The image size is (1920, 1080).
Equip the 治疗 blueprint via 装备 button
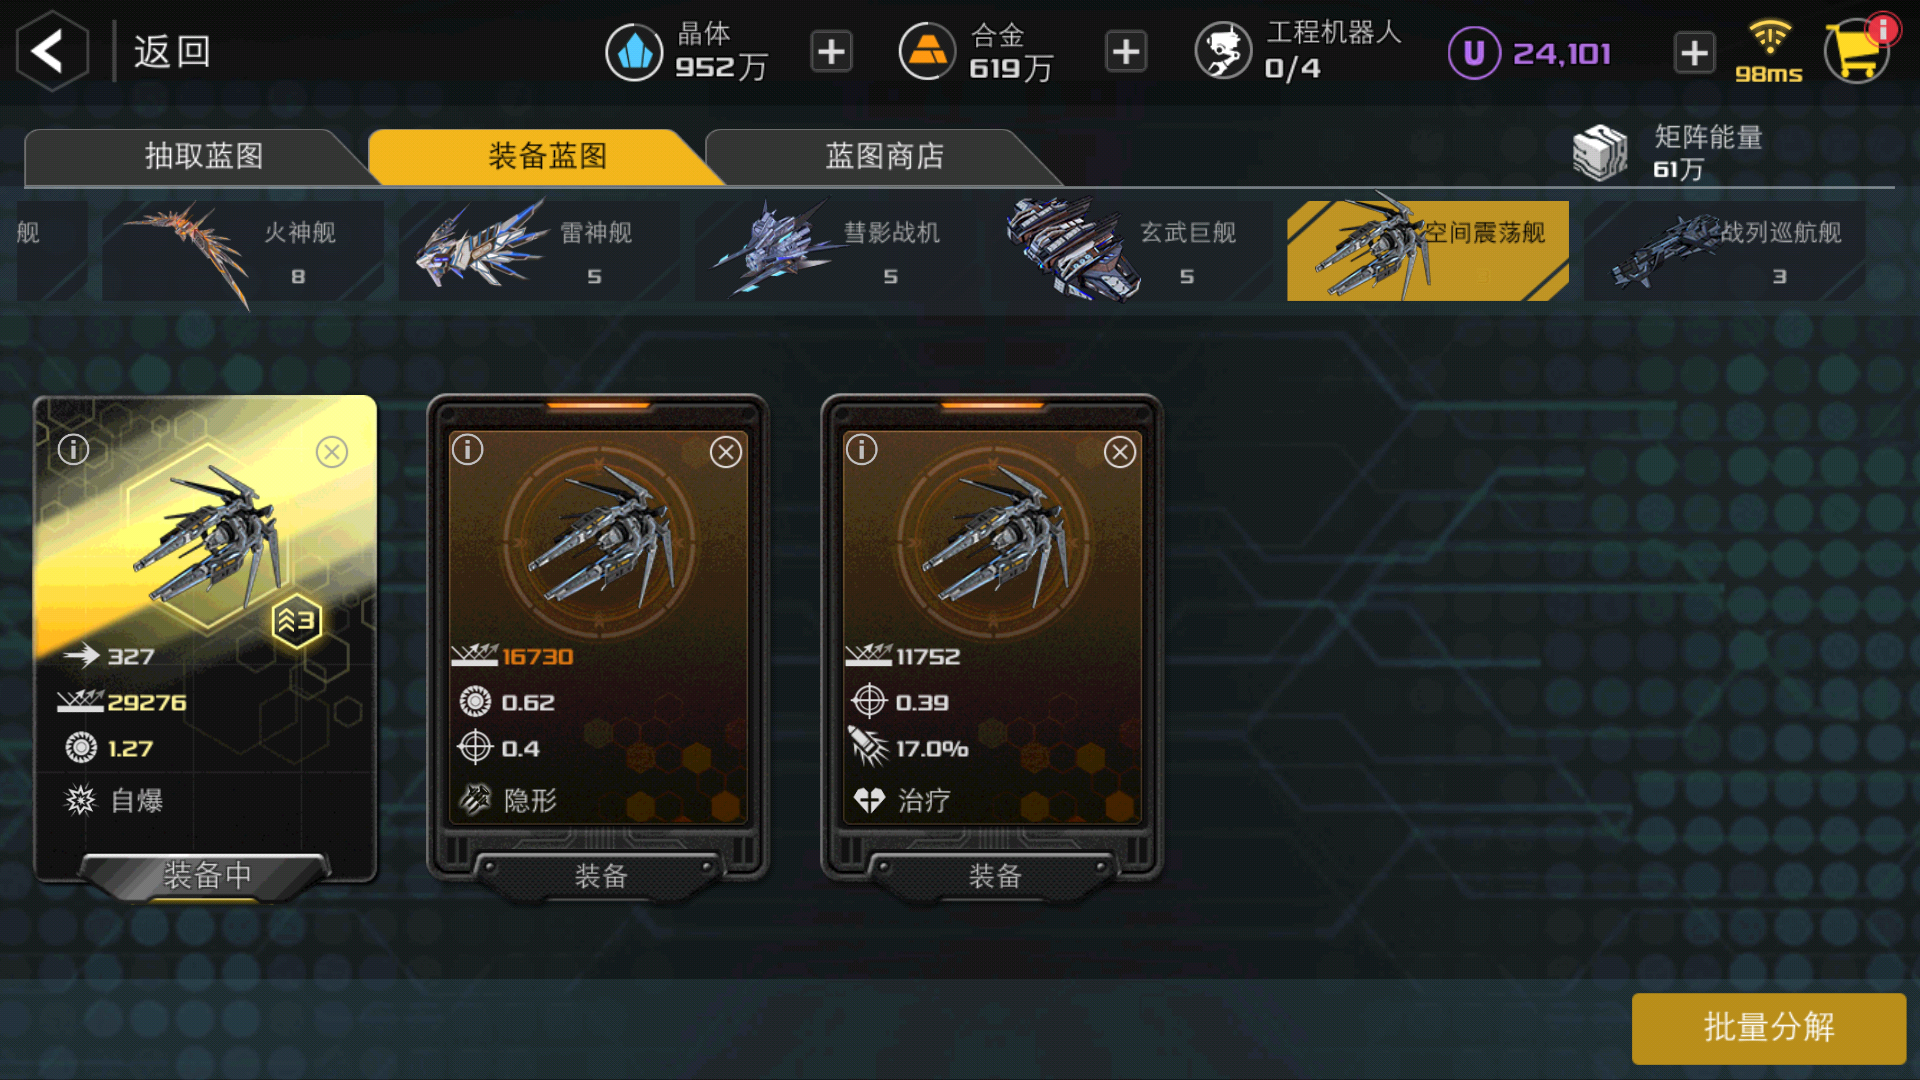[994, 876]
